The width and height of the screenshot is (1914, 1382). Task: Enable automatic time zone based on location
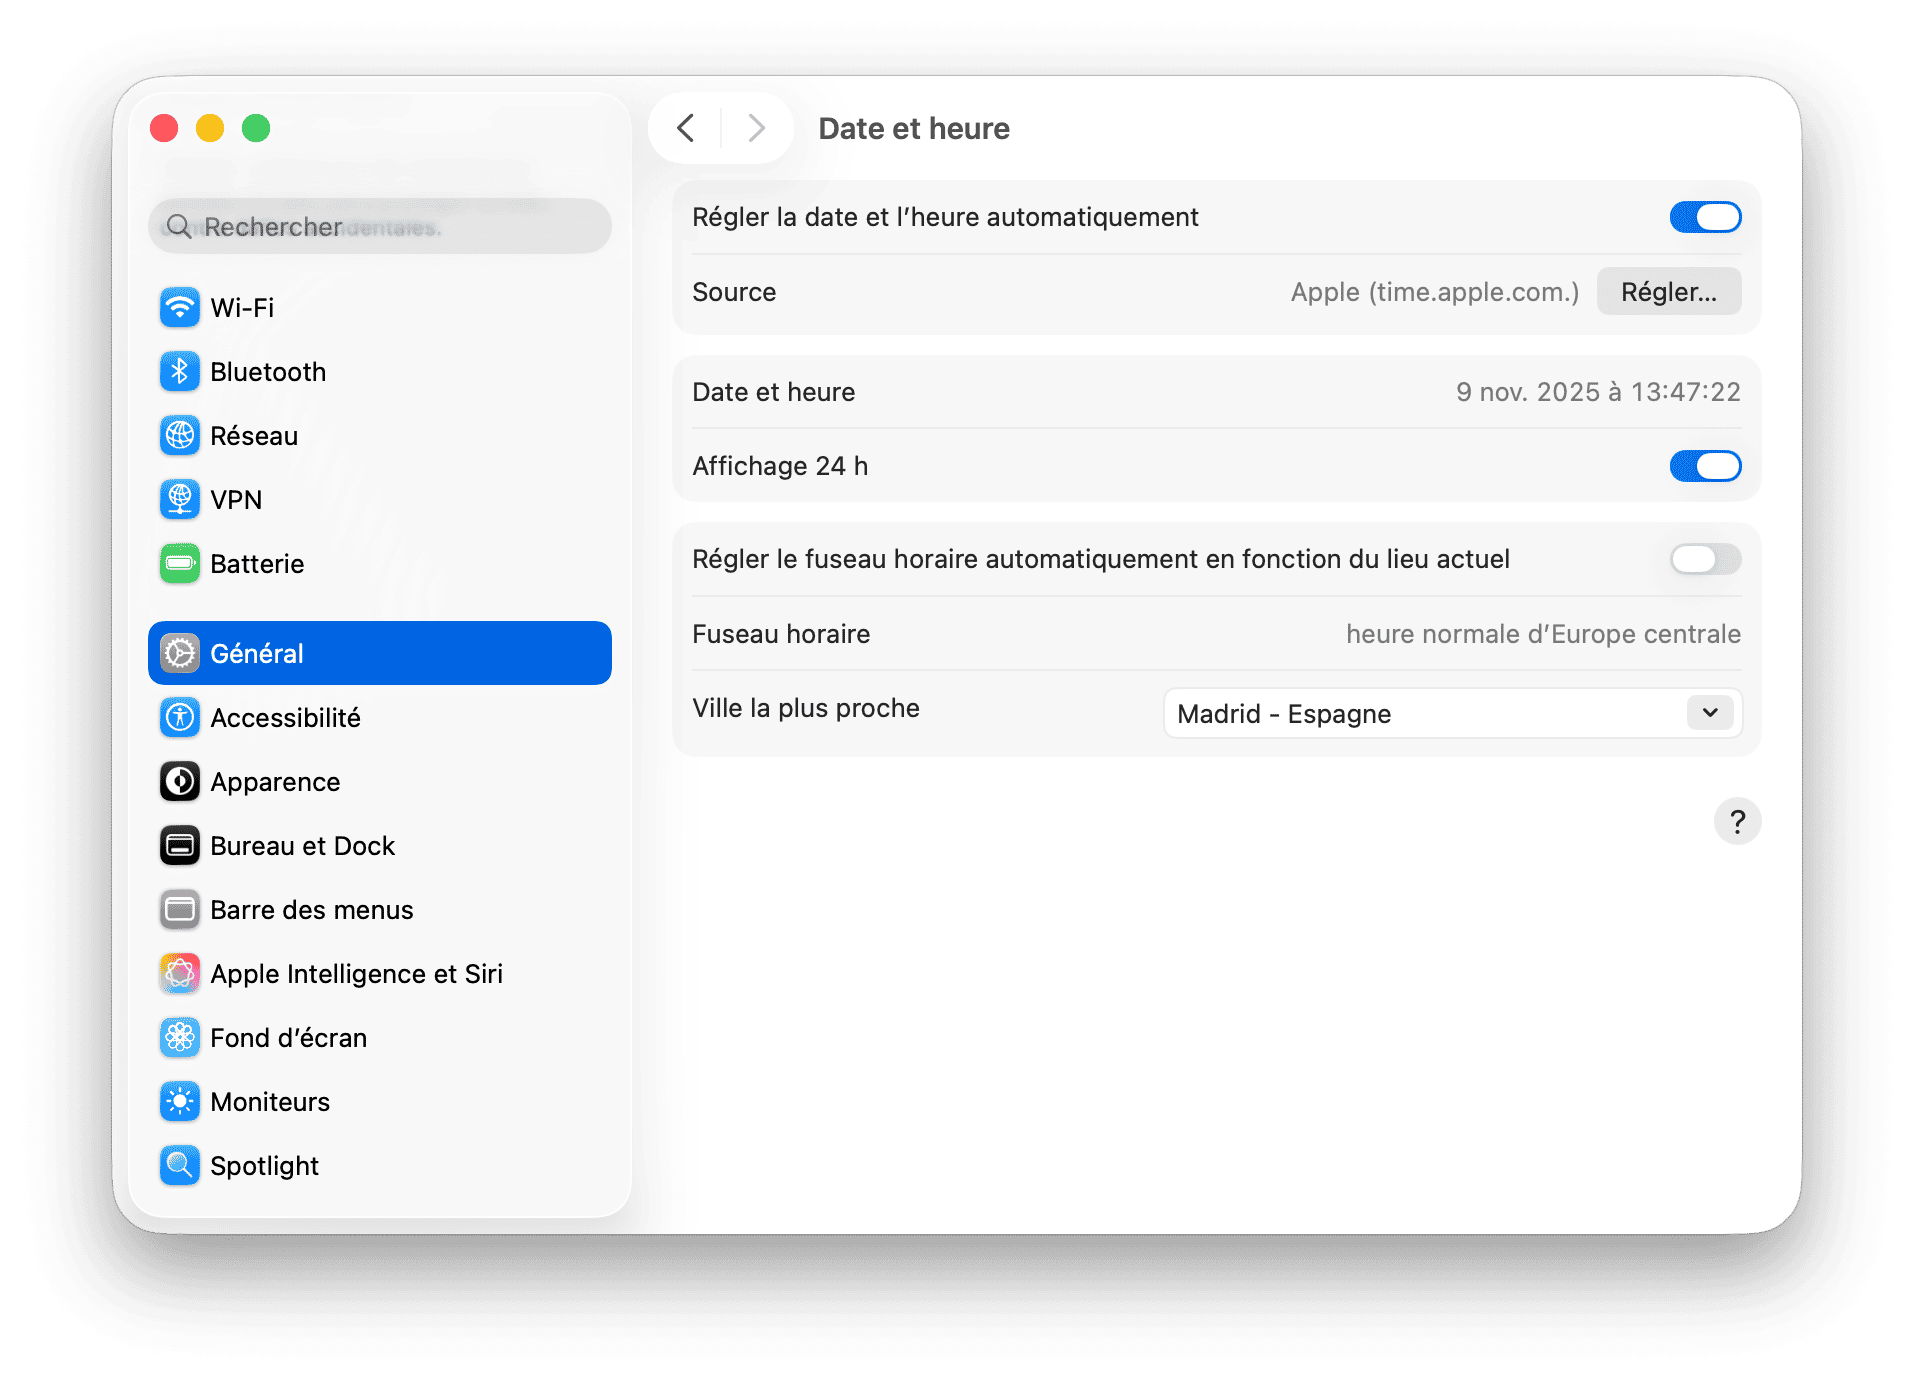[x=1705, y=559]
